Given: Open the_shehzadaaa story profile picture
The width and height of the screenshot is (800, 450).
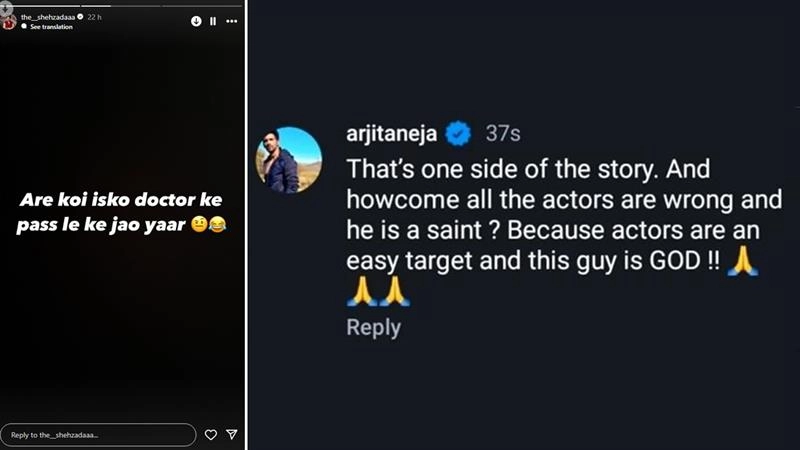Looking at the screenshot, I should coord(9,20).
